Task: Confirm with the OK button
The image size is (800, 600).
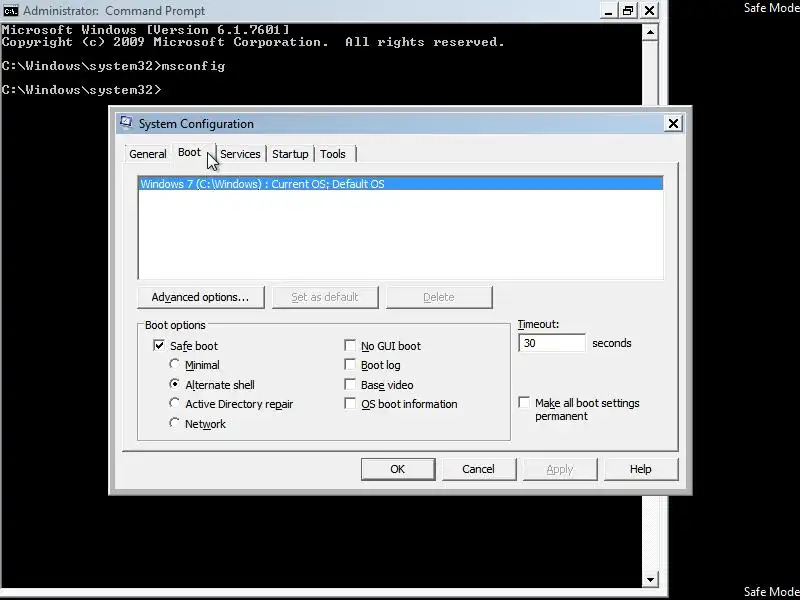Action: [398, 469]
